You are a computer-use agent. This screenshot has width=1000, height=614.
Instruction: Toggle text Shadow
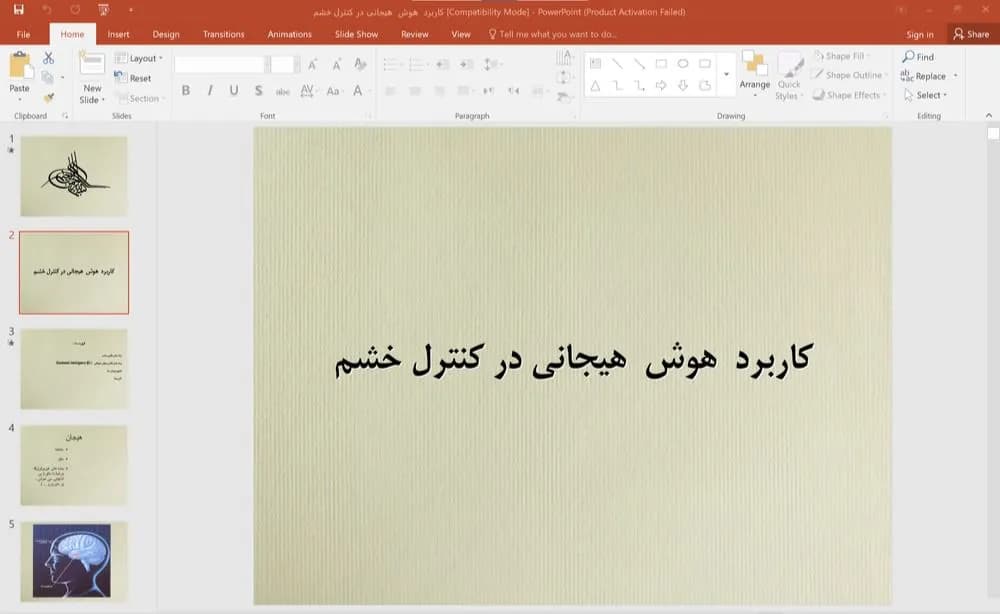coord(258,91)
